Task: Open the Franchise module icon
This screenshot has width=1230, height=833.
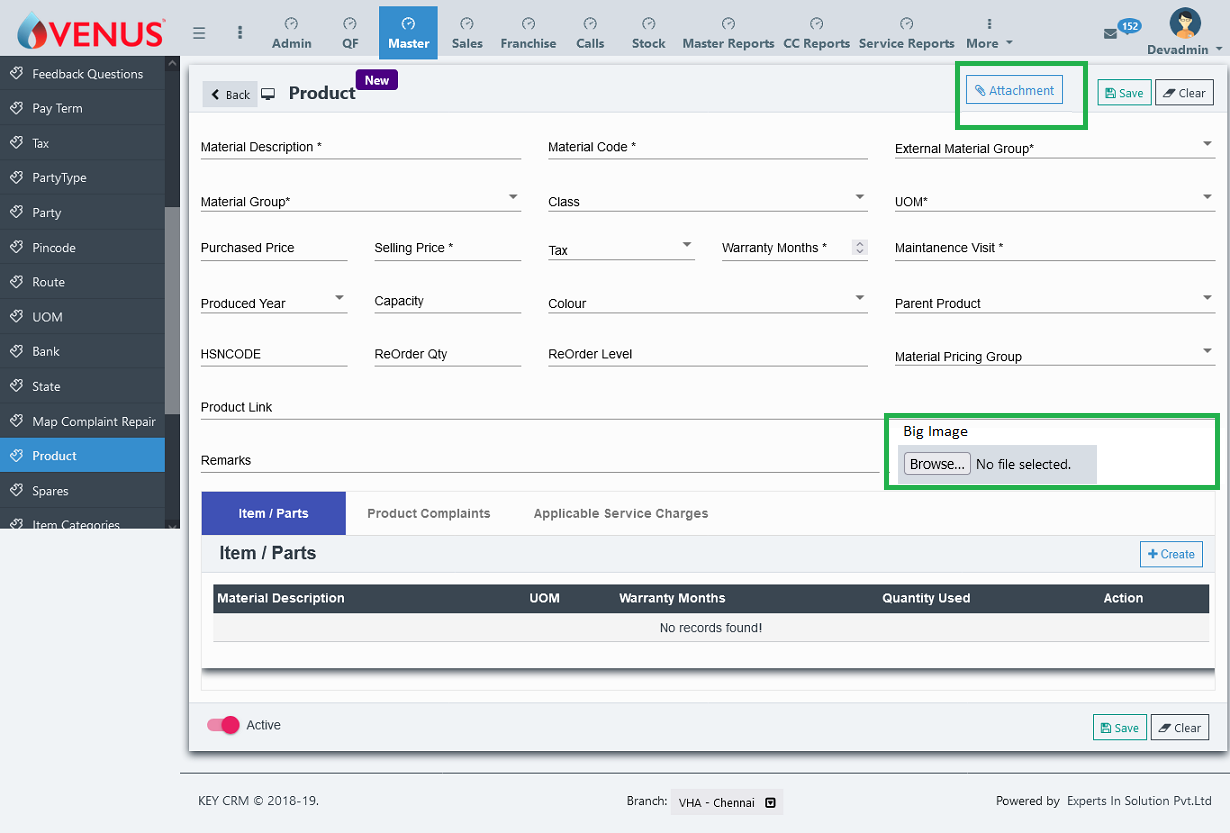Action: 528,23
